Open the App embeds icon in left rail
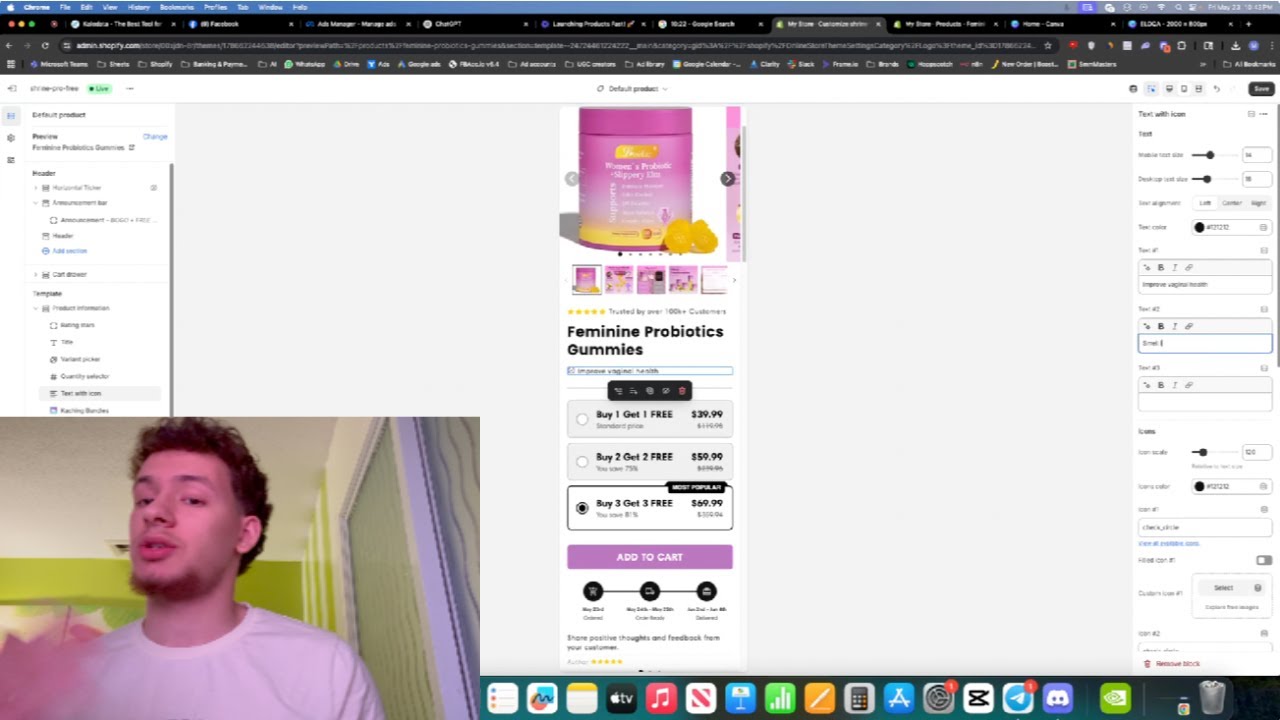The height and width of the screenshot is (720, 1280). tap(11, 159)
